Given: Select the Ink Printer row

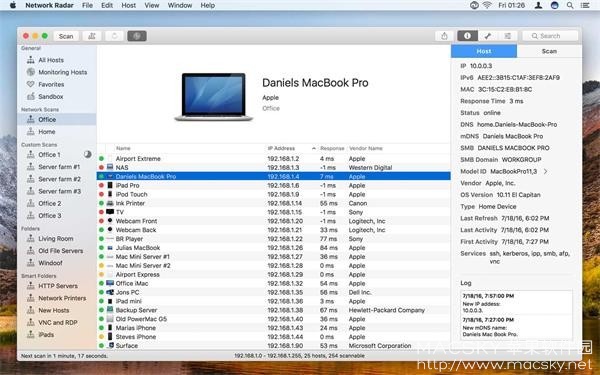Looking at the screenshot, I should (274, 203).
